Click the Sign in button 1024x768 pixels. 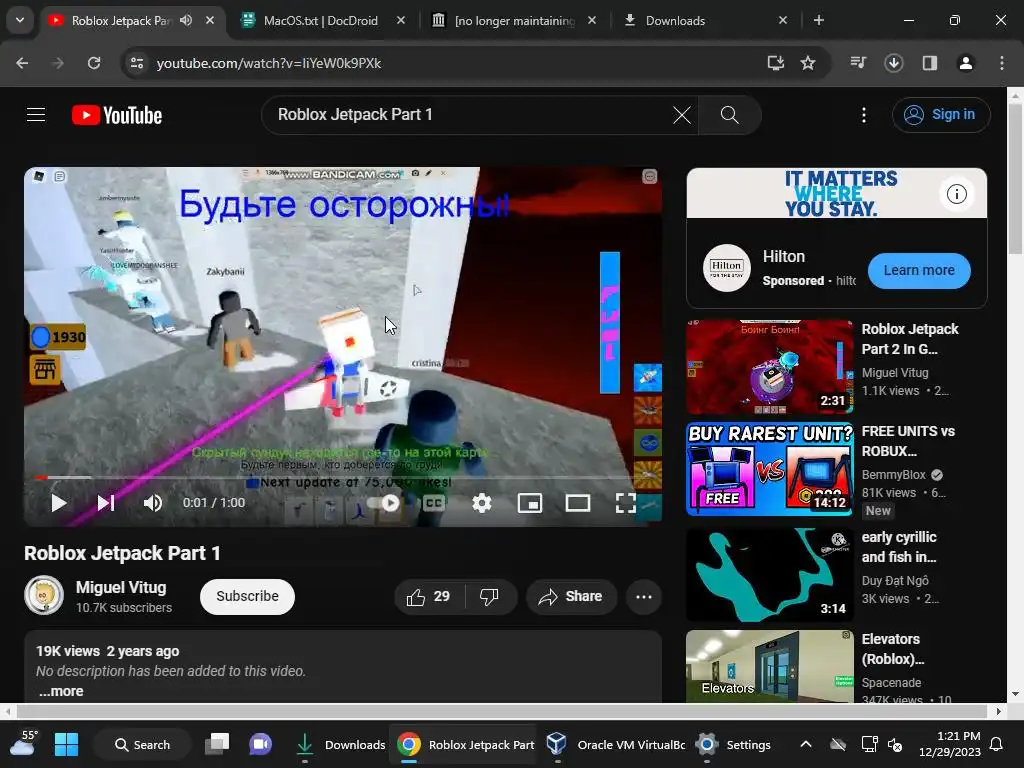point(941,115)
